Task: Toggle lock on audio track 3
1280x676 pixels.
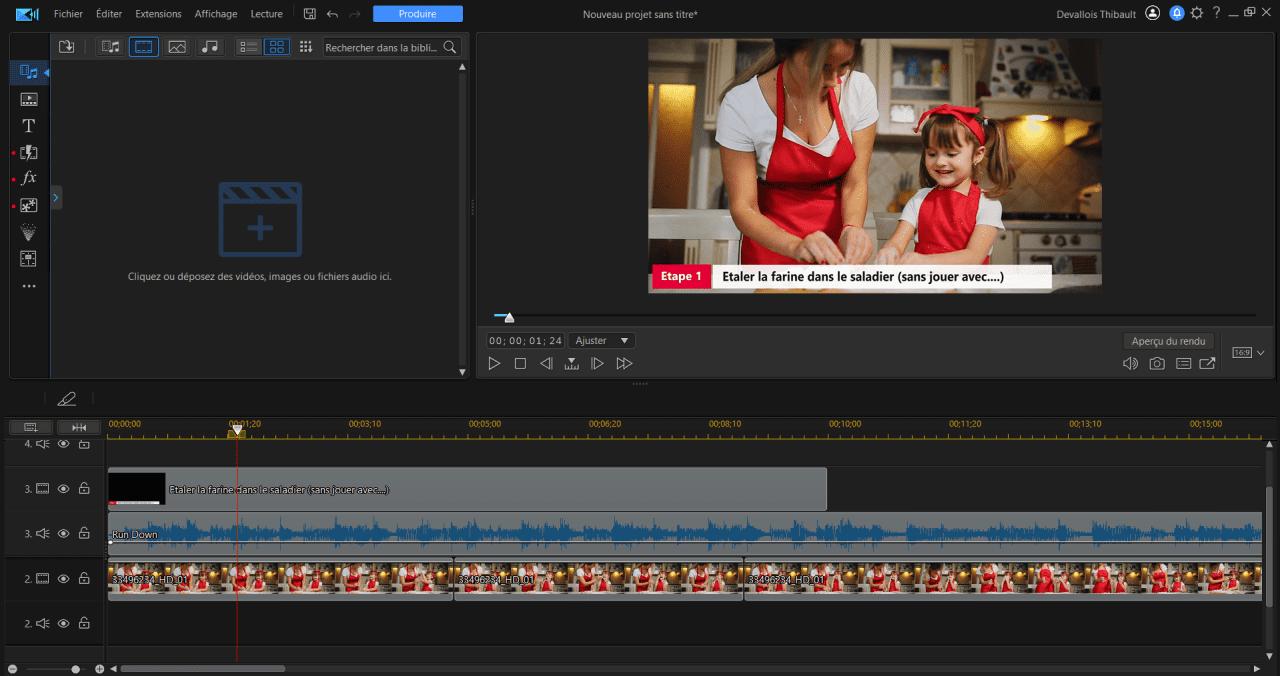Action: point(84,534)
